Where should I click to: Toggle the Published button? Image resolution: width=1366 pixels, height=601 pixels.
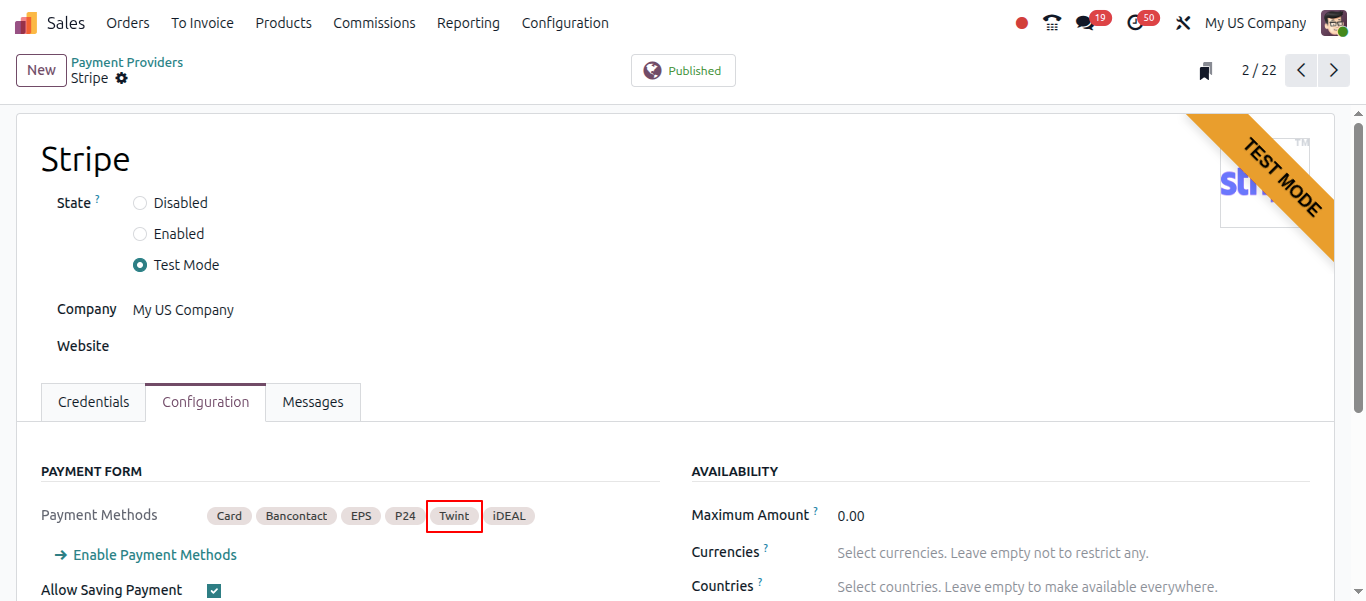683,70
